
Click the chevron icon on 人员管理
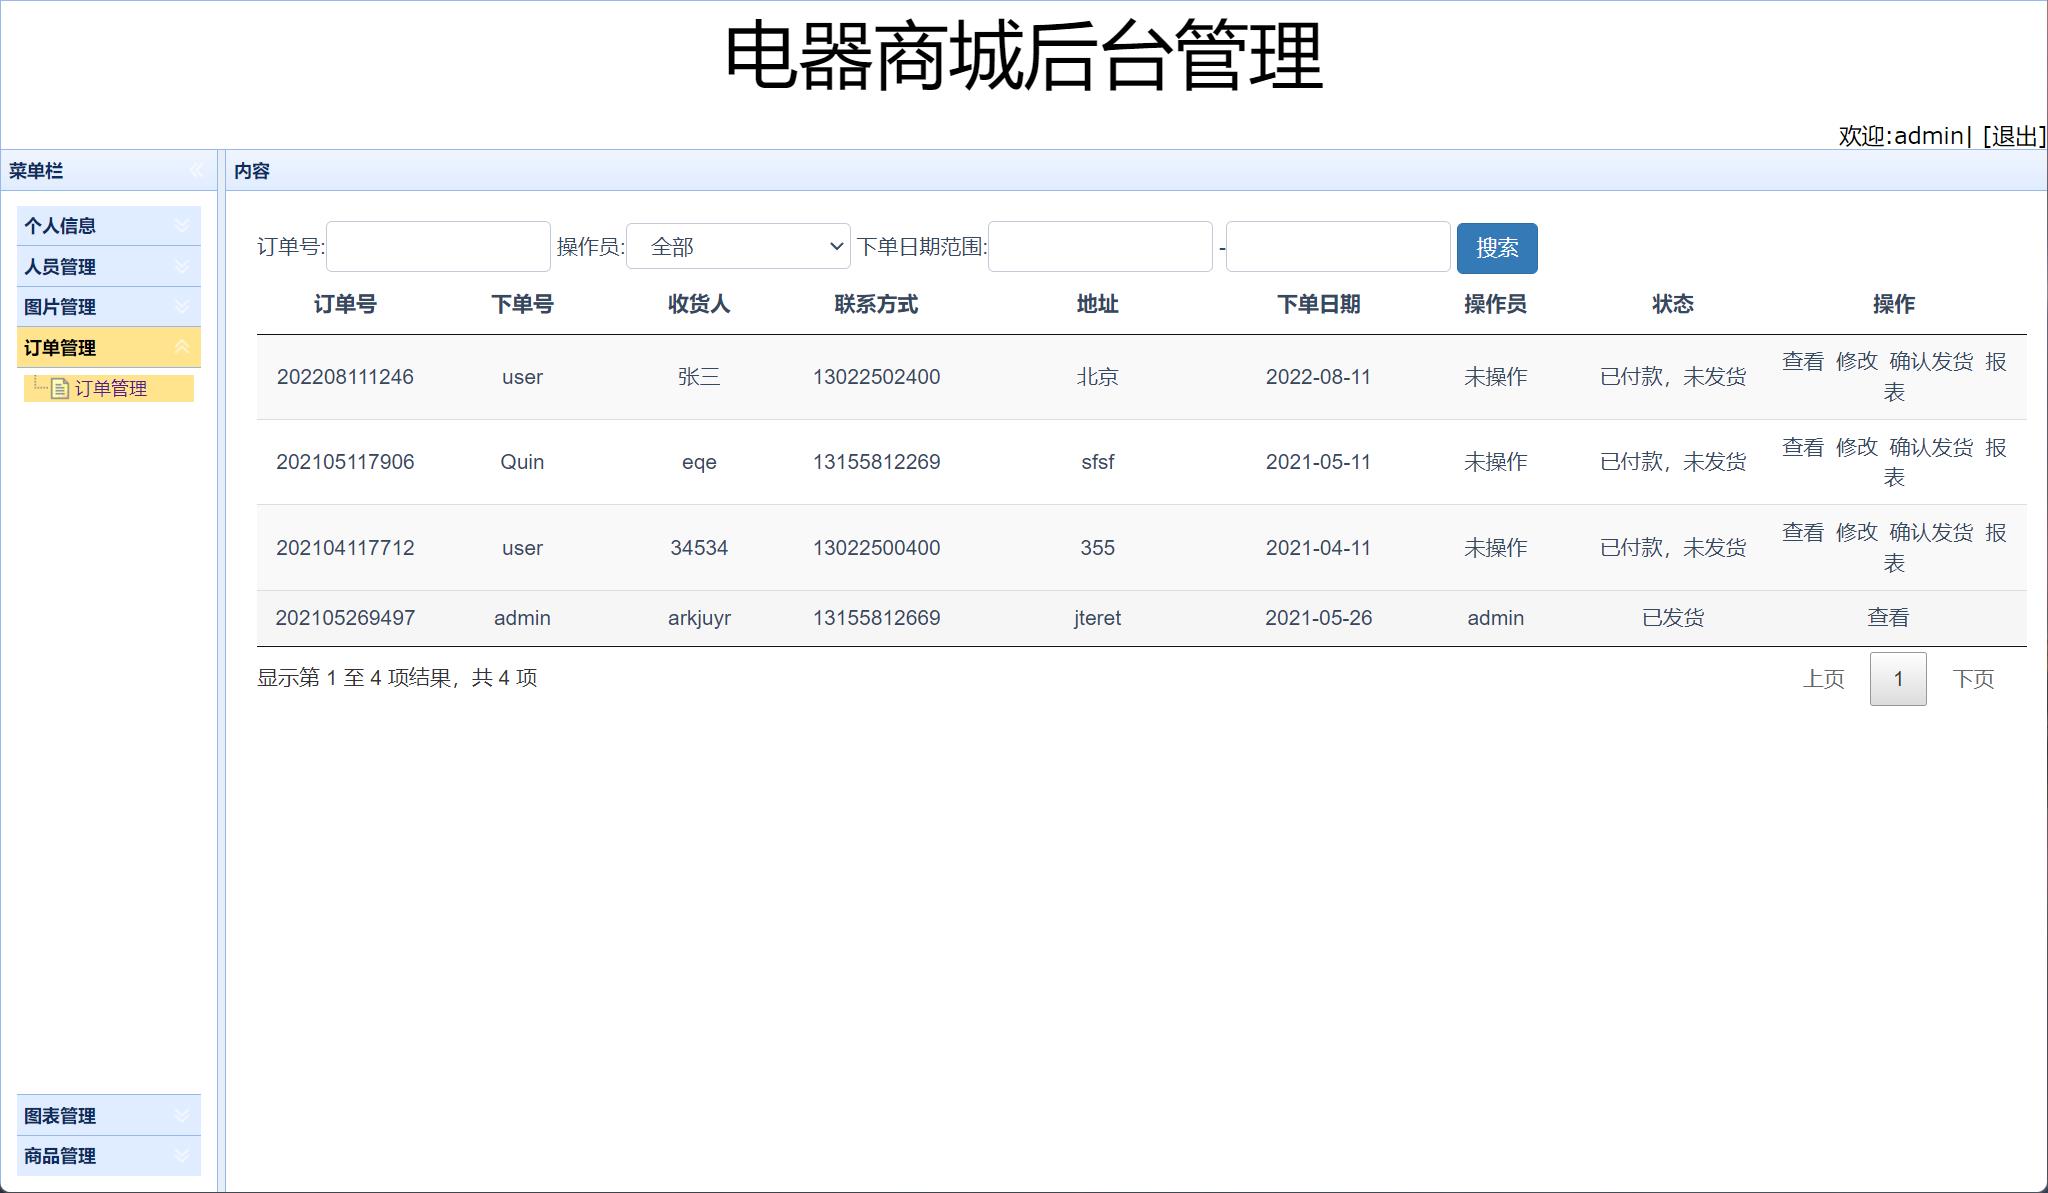pyautogui.click(x=182, y=267)
